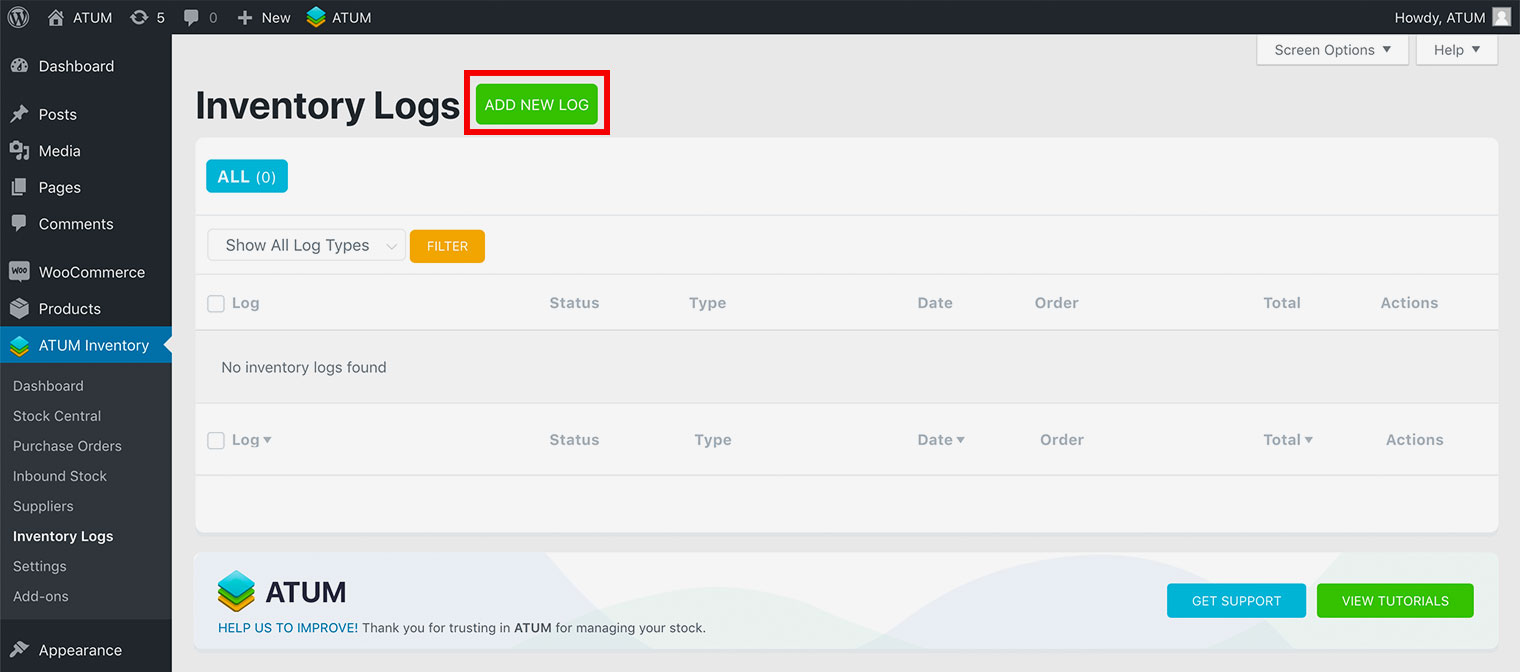Open the sidebar Comments menu label
Viewport: 1520px width, 672px height.
click(x=76, y=224)
